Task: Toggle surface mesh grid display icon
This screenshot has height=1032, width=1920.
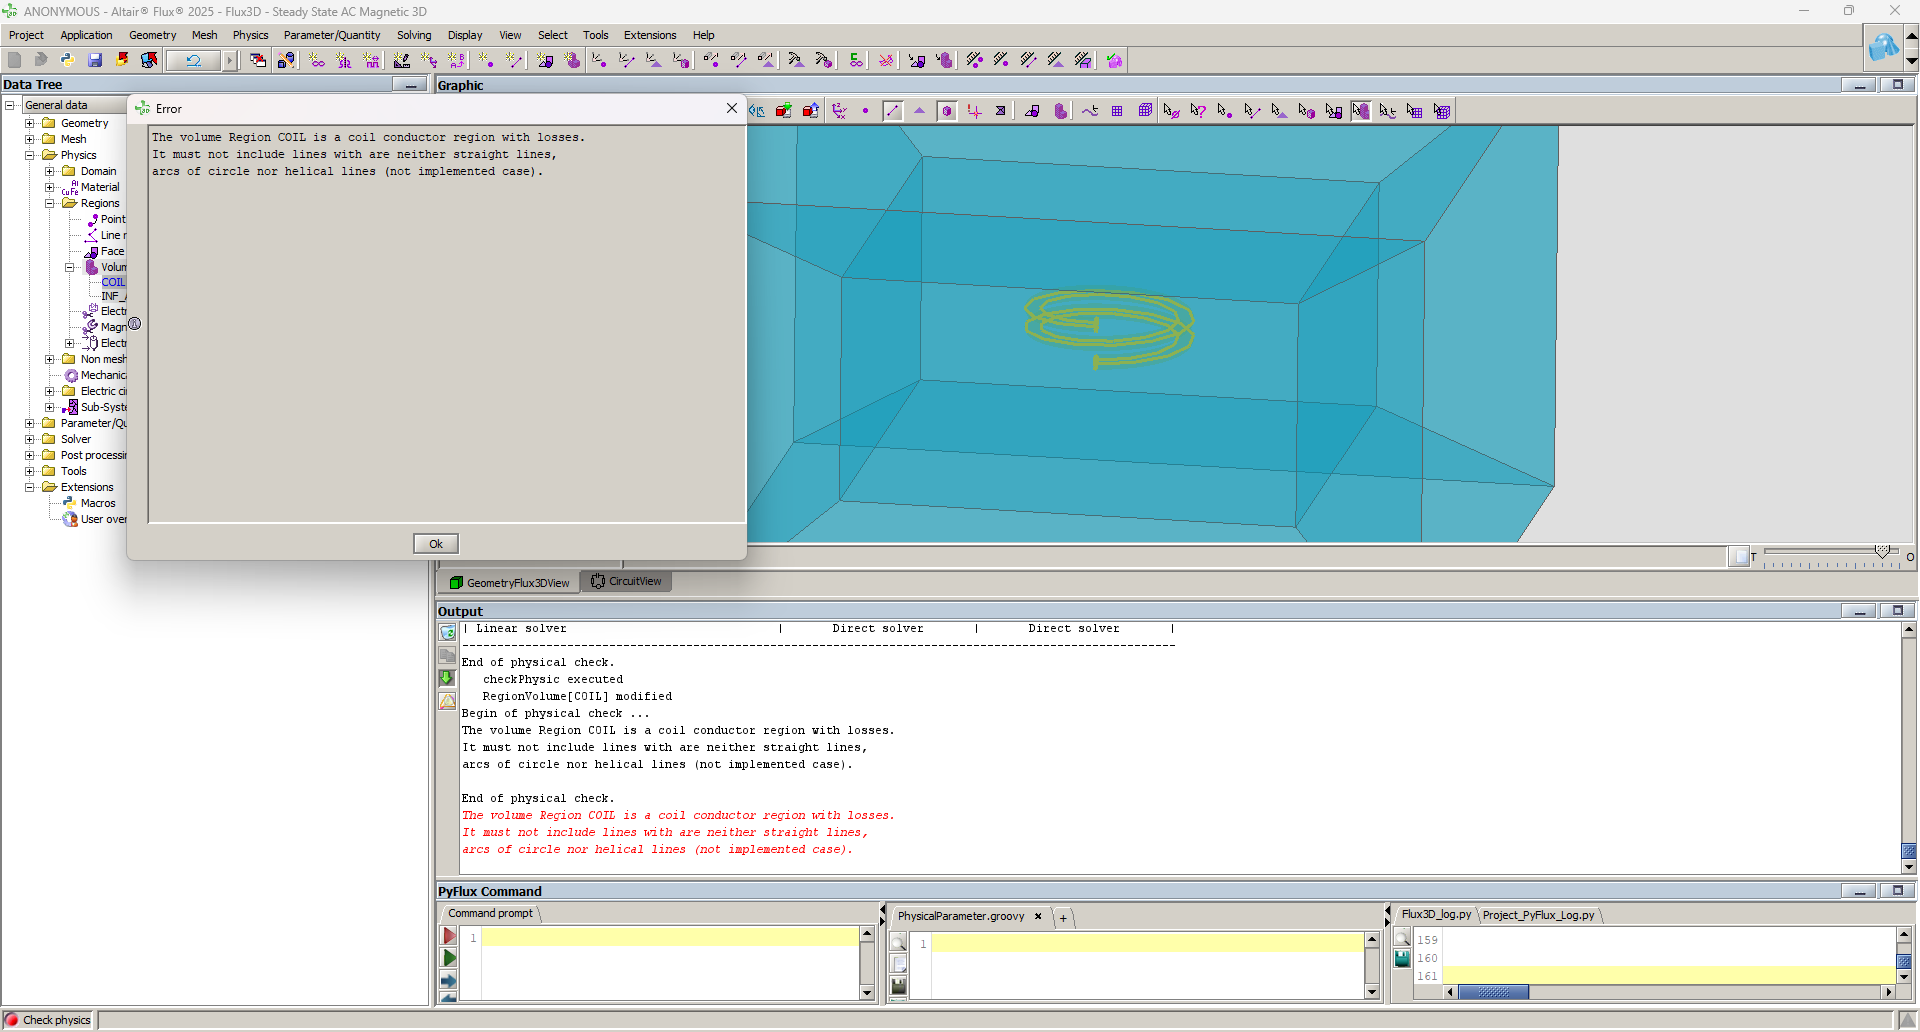Action: pyautogui.click(x=1117, y=111)
